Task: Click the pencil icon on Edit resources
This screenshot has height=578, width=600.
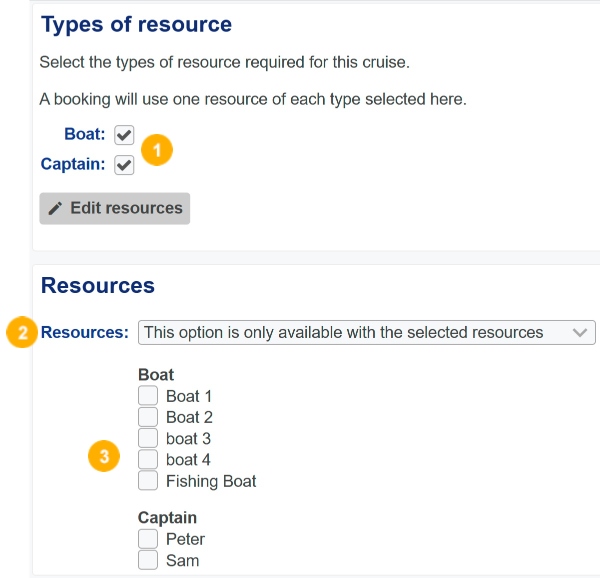Action: point(55,208)
